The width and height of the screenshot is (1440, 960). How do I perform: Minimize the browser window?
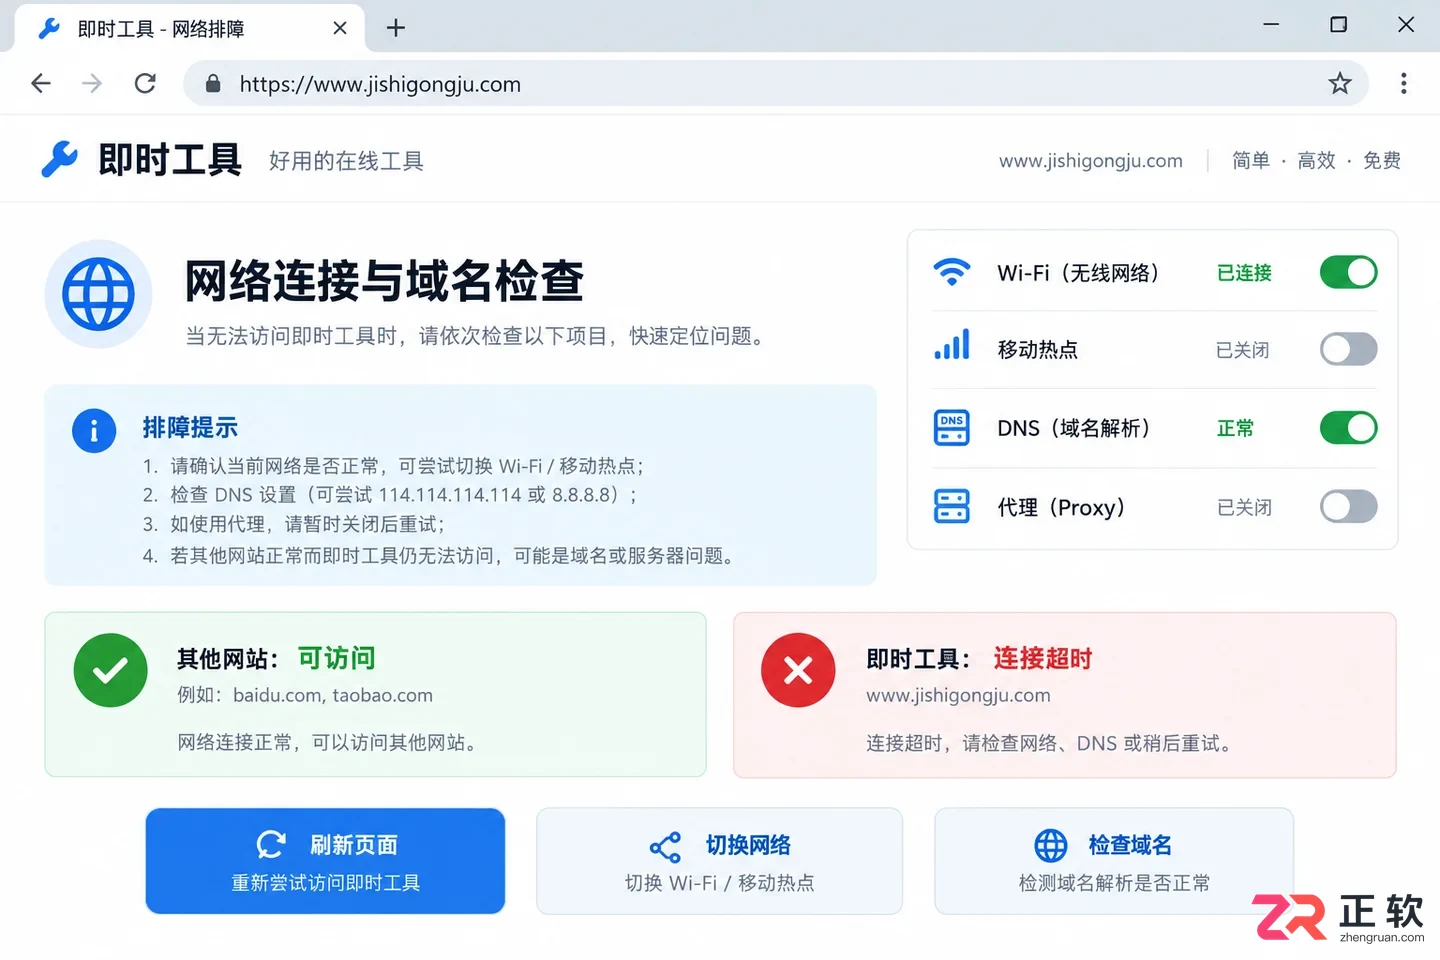[1271, 24]
